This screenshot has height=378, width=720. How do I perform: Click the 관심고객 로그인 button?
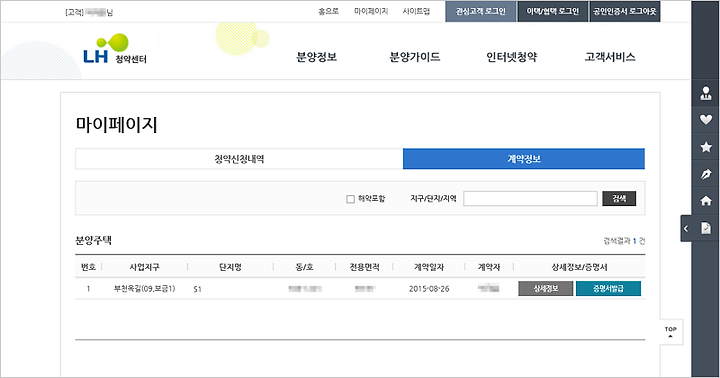(x=480, y=11)
